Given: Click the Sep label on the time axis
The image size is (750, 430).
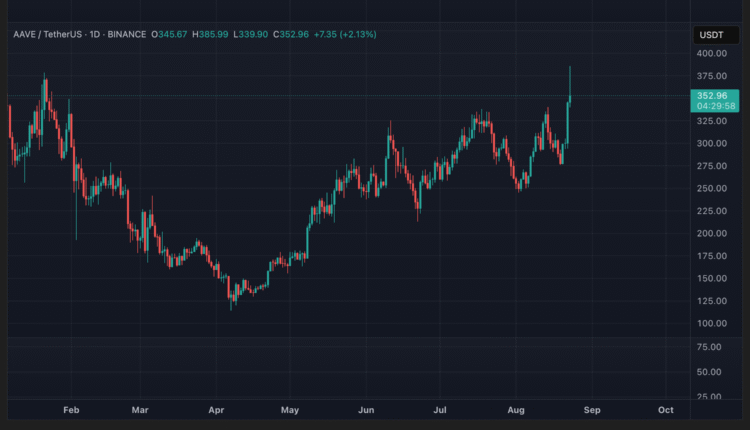Looking at the screenshot, I should coord(591,410).
